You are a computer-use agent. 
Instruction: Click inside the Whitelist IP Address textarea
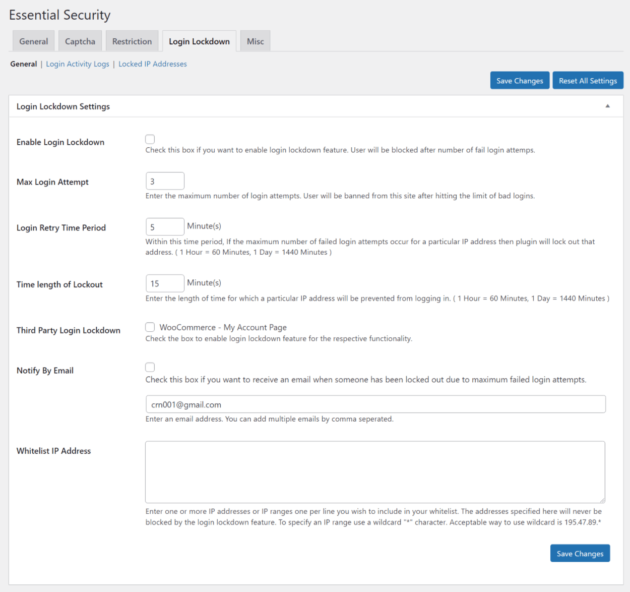point(375,472)
